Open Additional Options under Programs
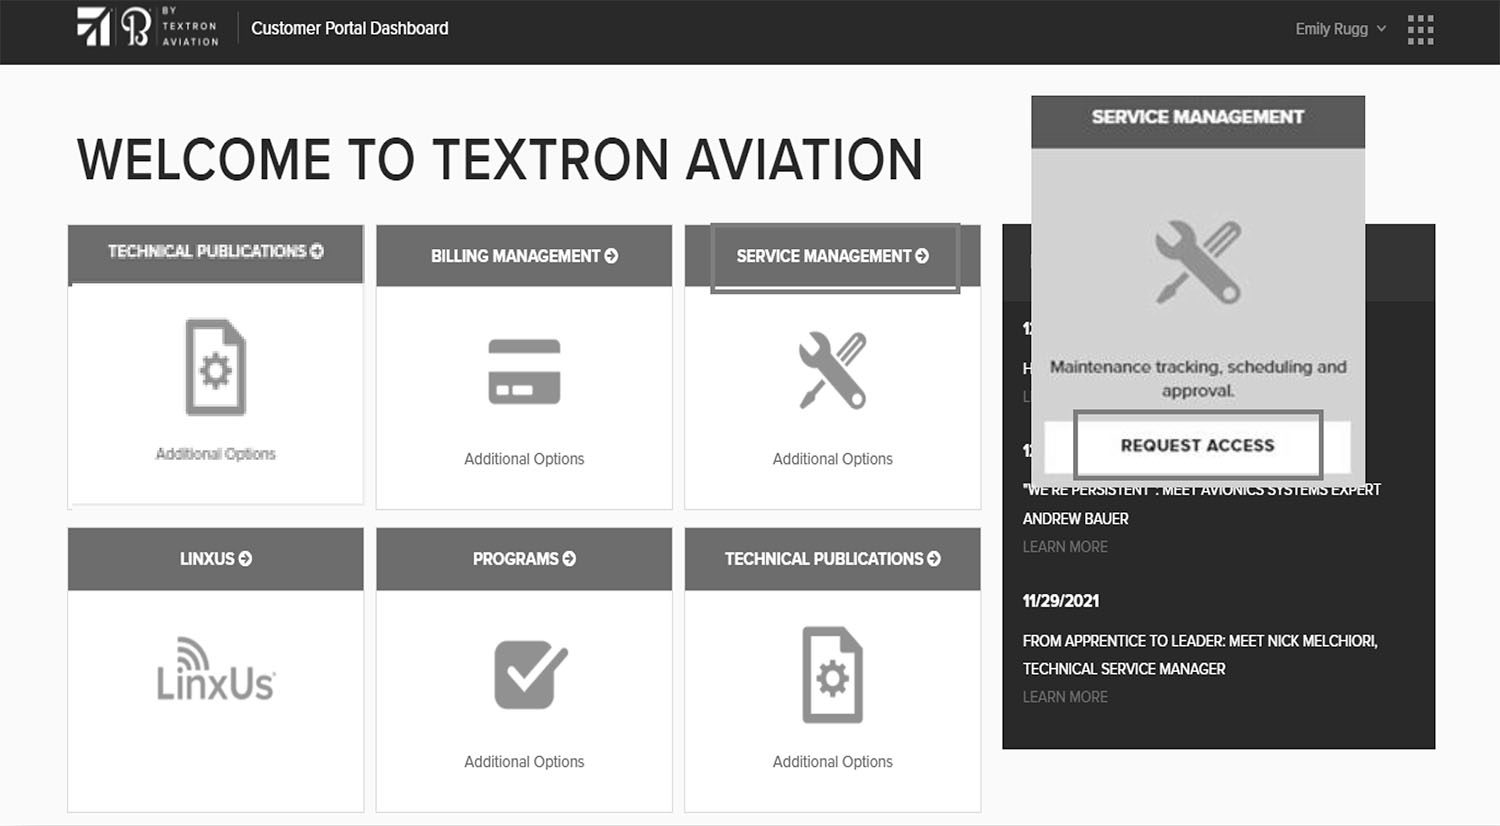The width and height of the screenshot is (1500, 826). pos(524,762)
